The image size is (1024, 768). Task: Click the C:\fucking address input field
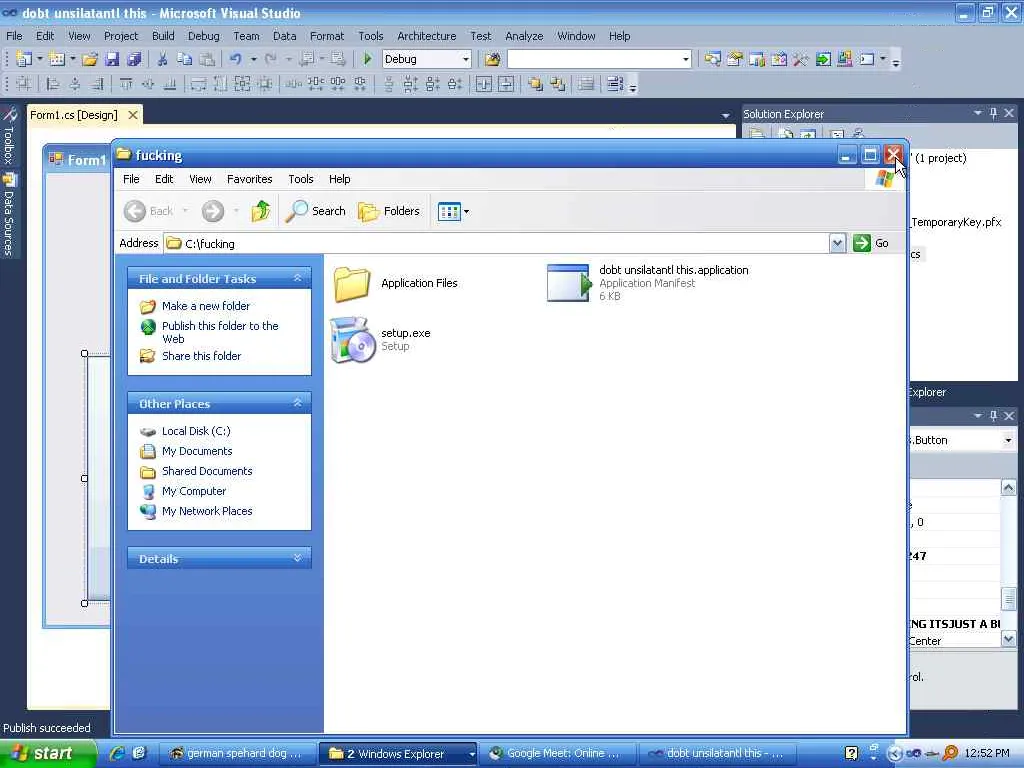coord(496,244)
